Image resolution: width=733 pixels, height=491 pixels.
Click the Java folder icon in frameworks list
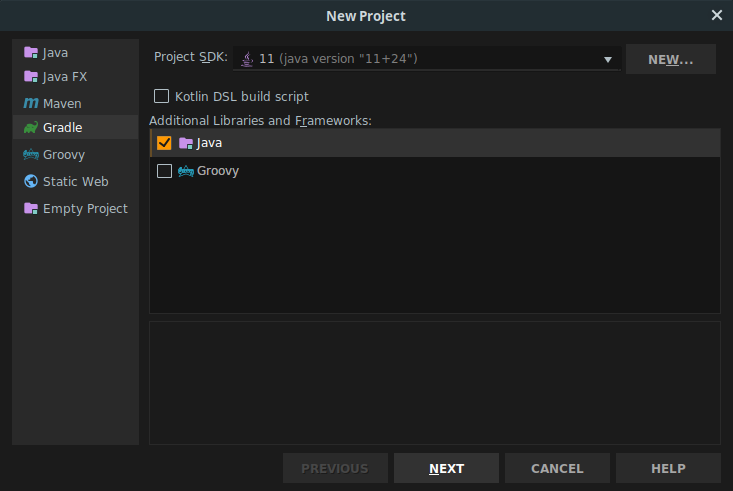[186, 143]
